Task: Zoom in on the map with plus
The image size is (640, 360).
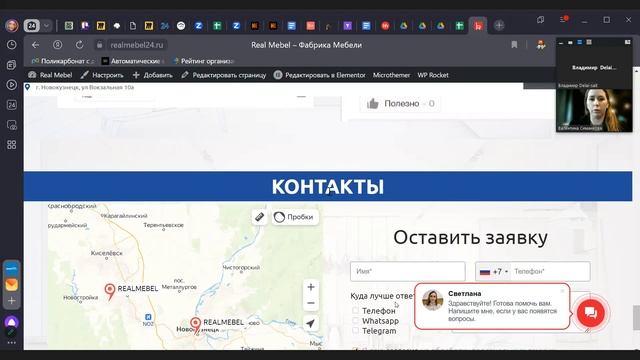Action: pos(311,287)
